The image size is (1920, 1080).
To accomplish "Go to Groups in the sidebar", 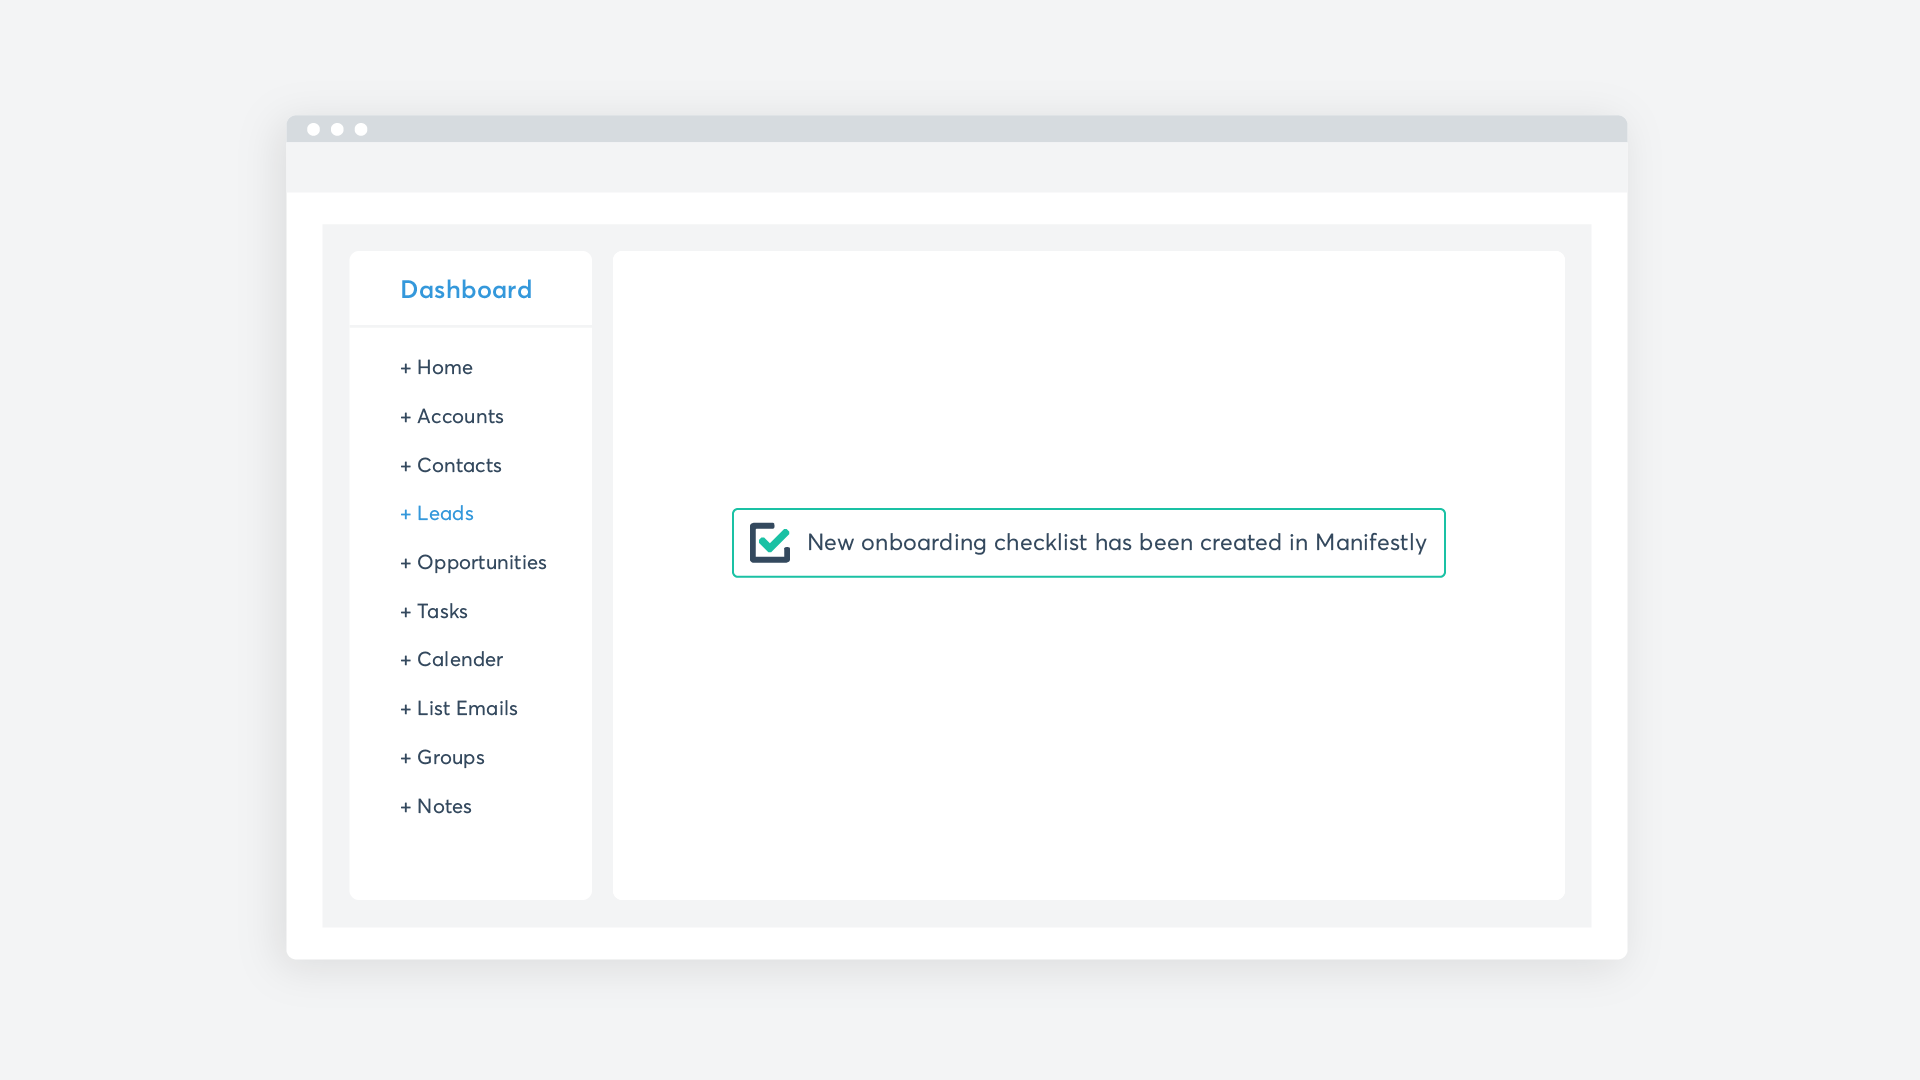I will (x=442, y=758).
